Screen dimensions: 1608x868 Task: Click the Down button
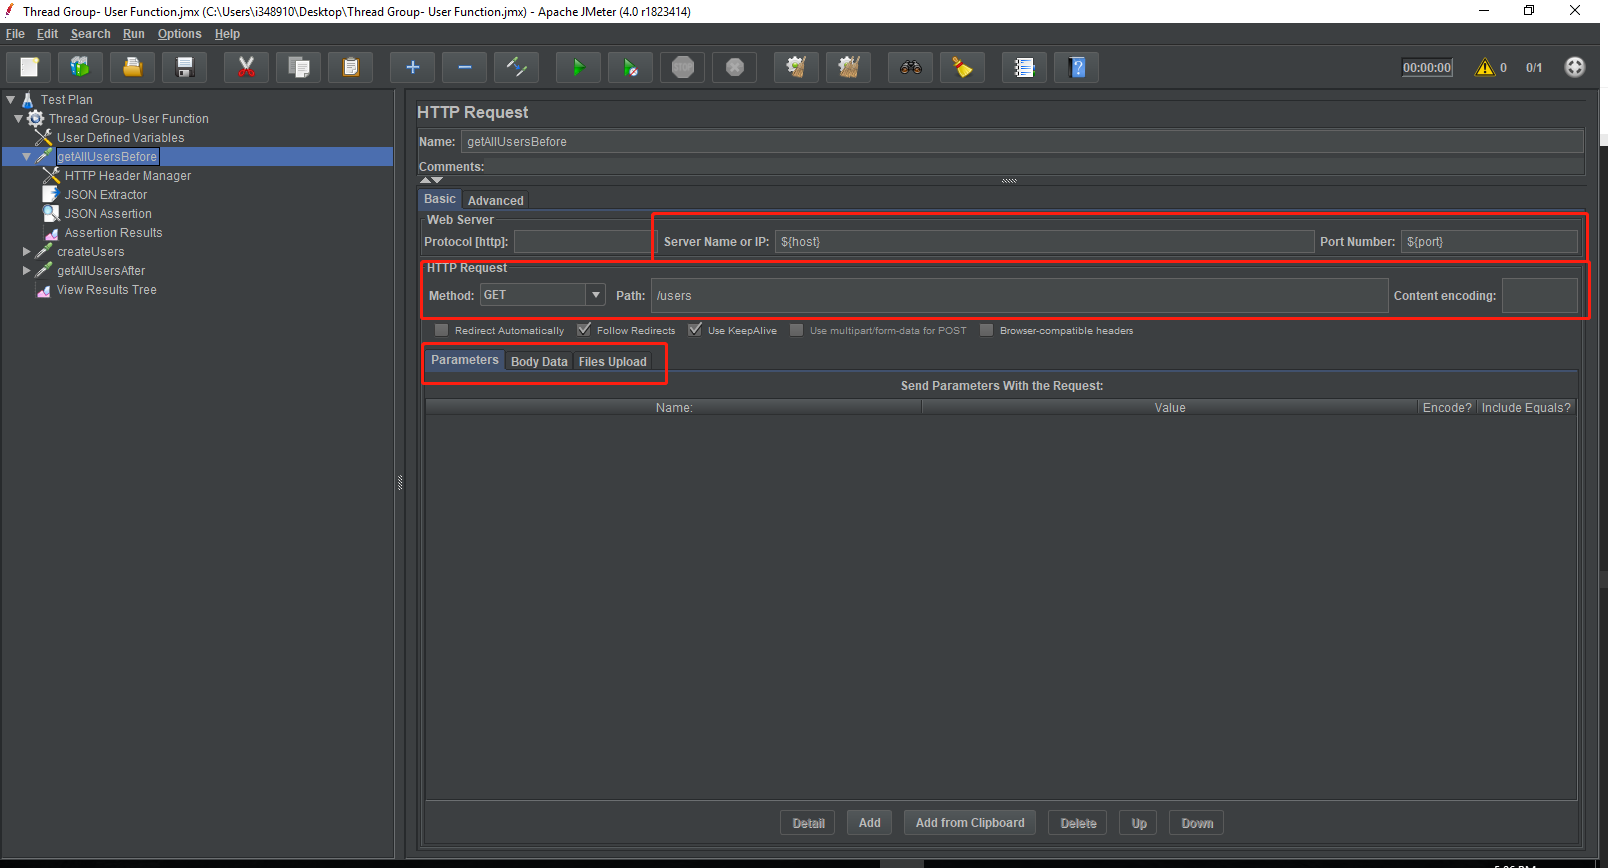1197,823
